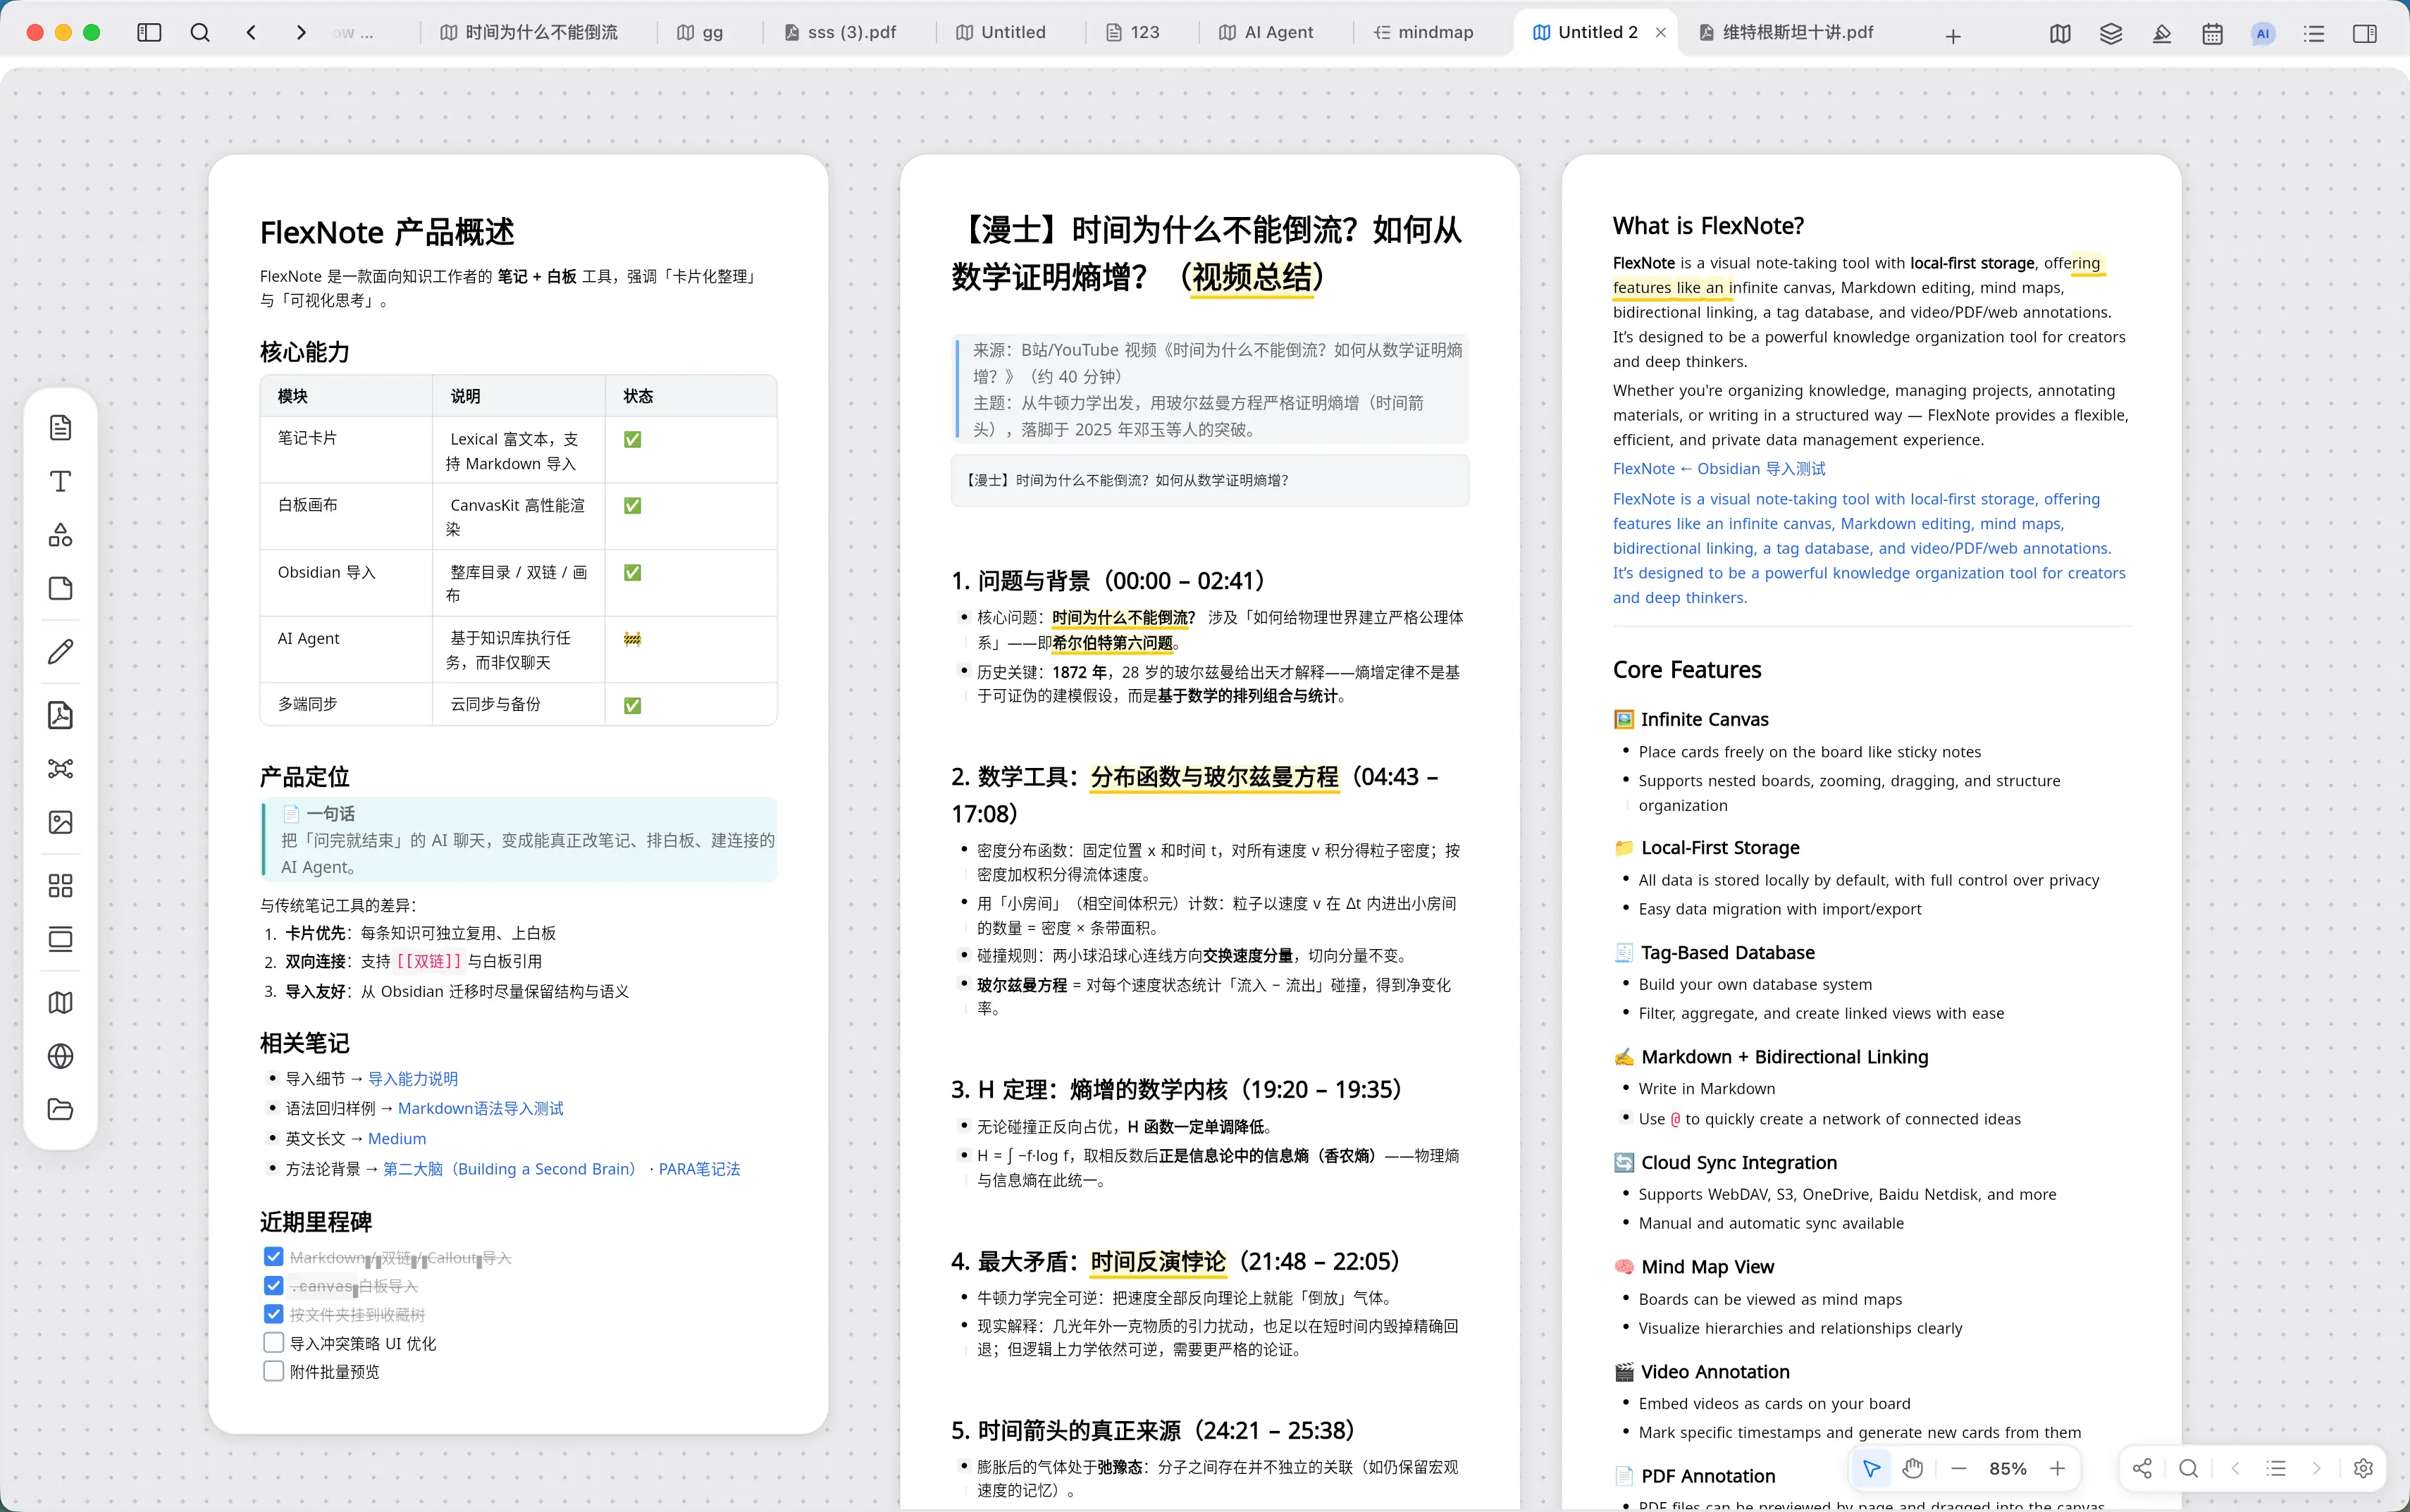
Task: Switch to the 维特根斯坦十讲.pdf tab
Action: (x=1787, y=33)
